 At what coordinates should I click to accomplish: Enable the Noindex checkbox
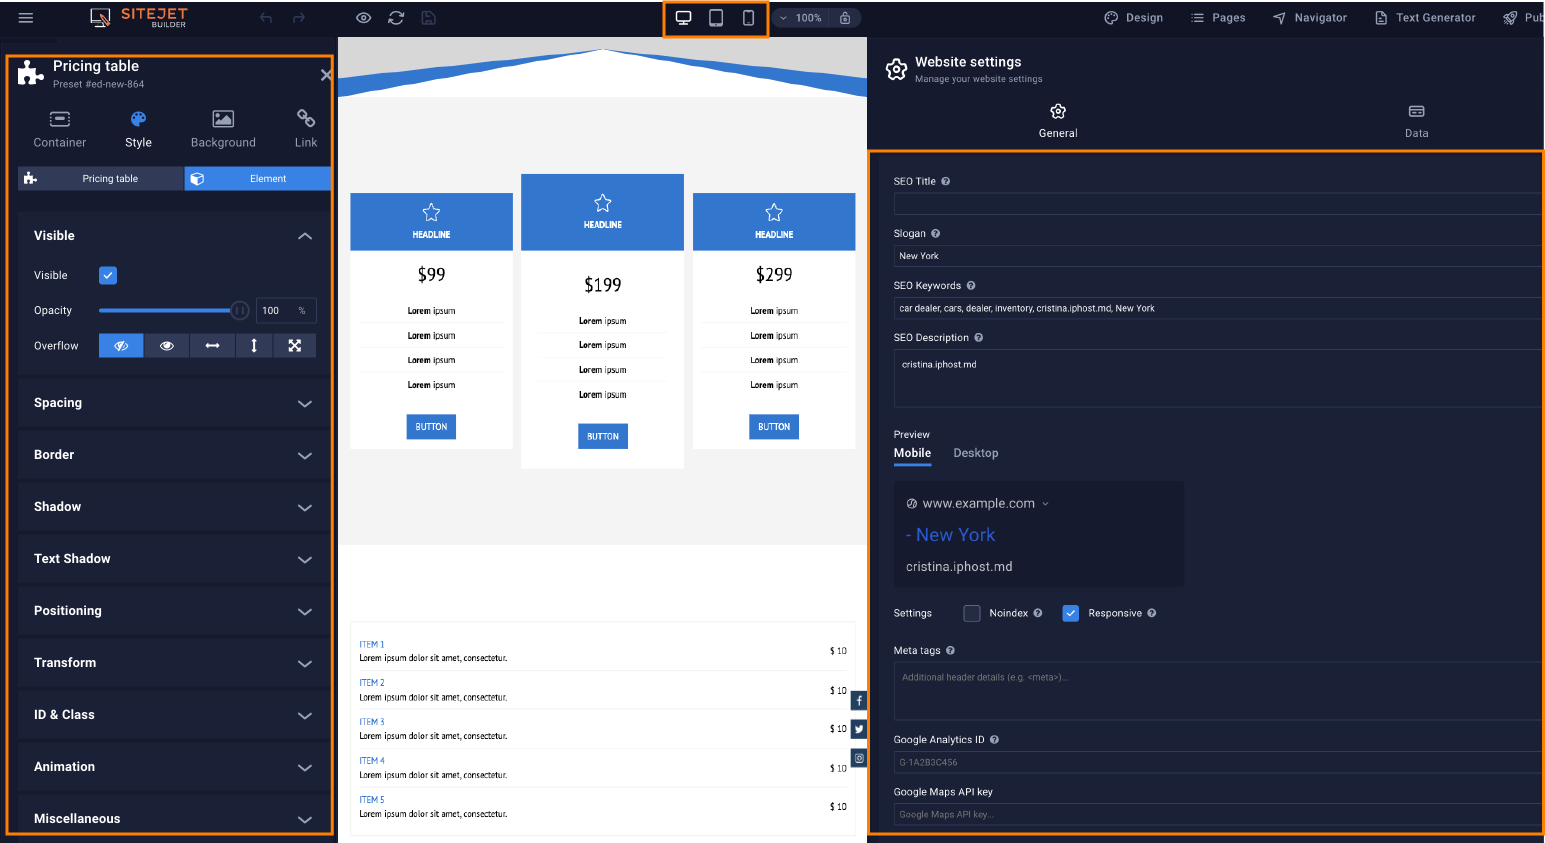972,613
